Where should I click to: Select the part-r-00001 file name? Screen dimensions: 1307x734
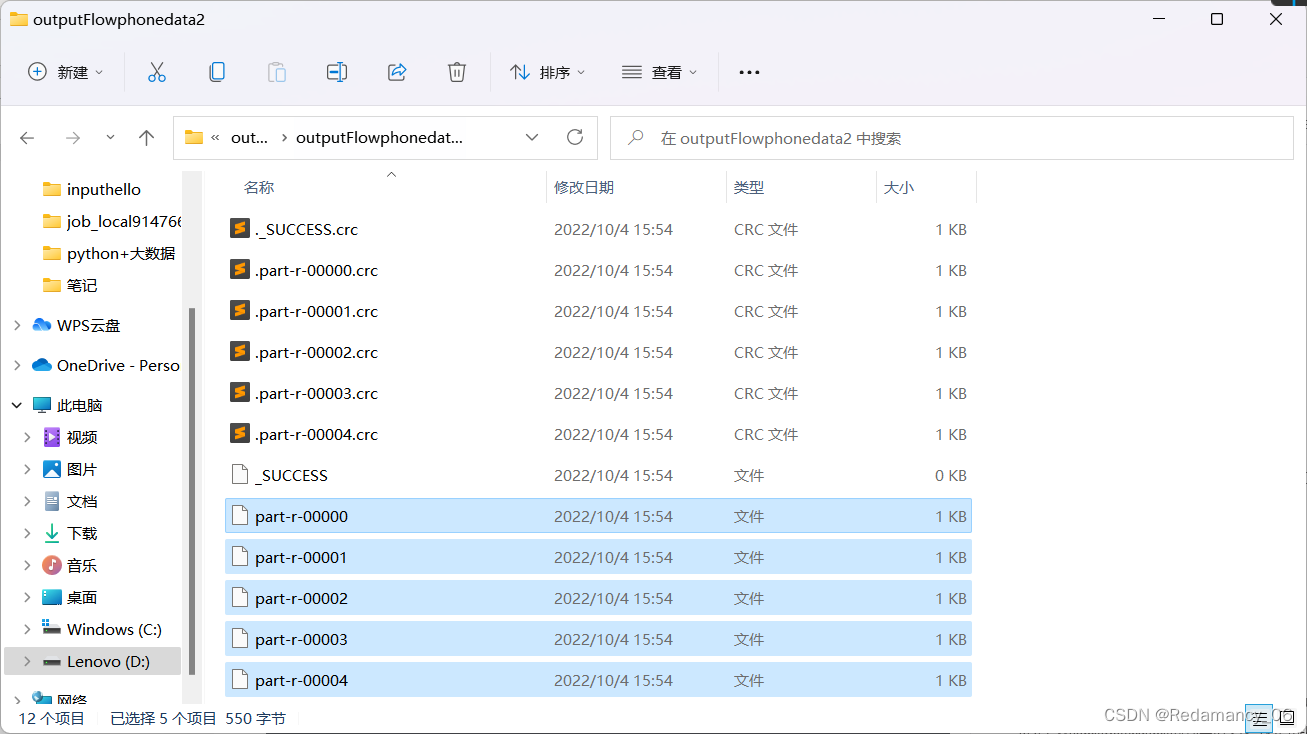(301, 557)
